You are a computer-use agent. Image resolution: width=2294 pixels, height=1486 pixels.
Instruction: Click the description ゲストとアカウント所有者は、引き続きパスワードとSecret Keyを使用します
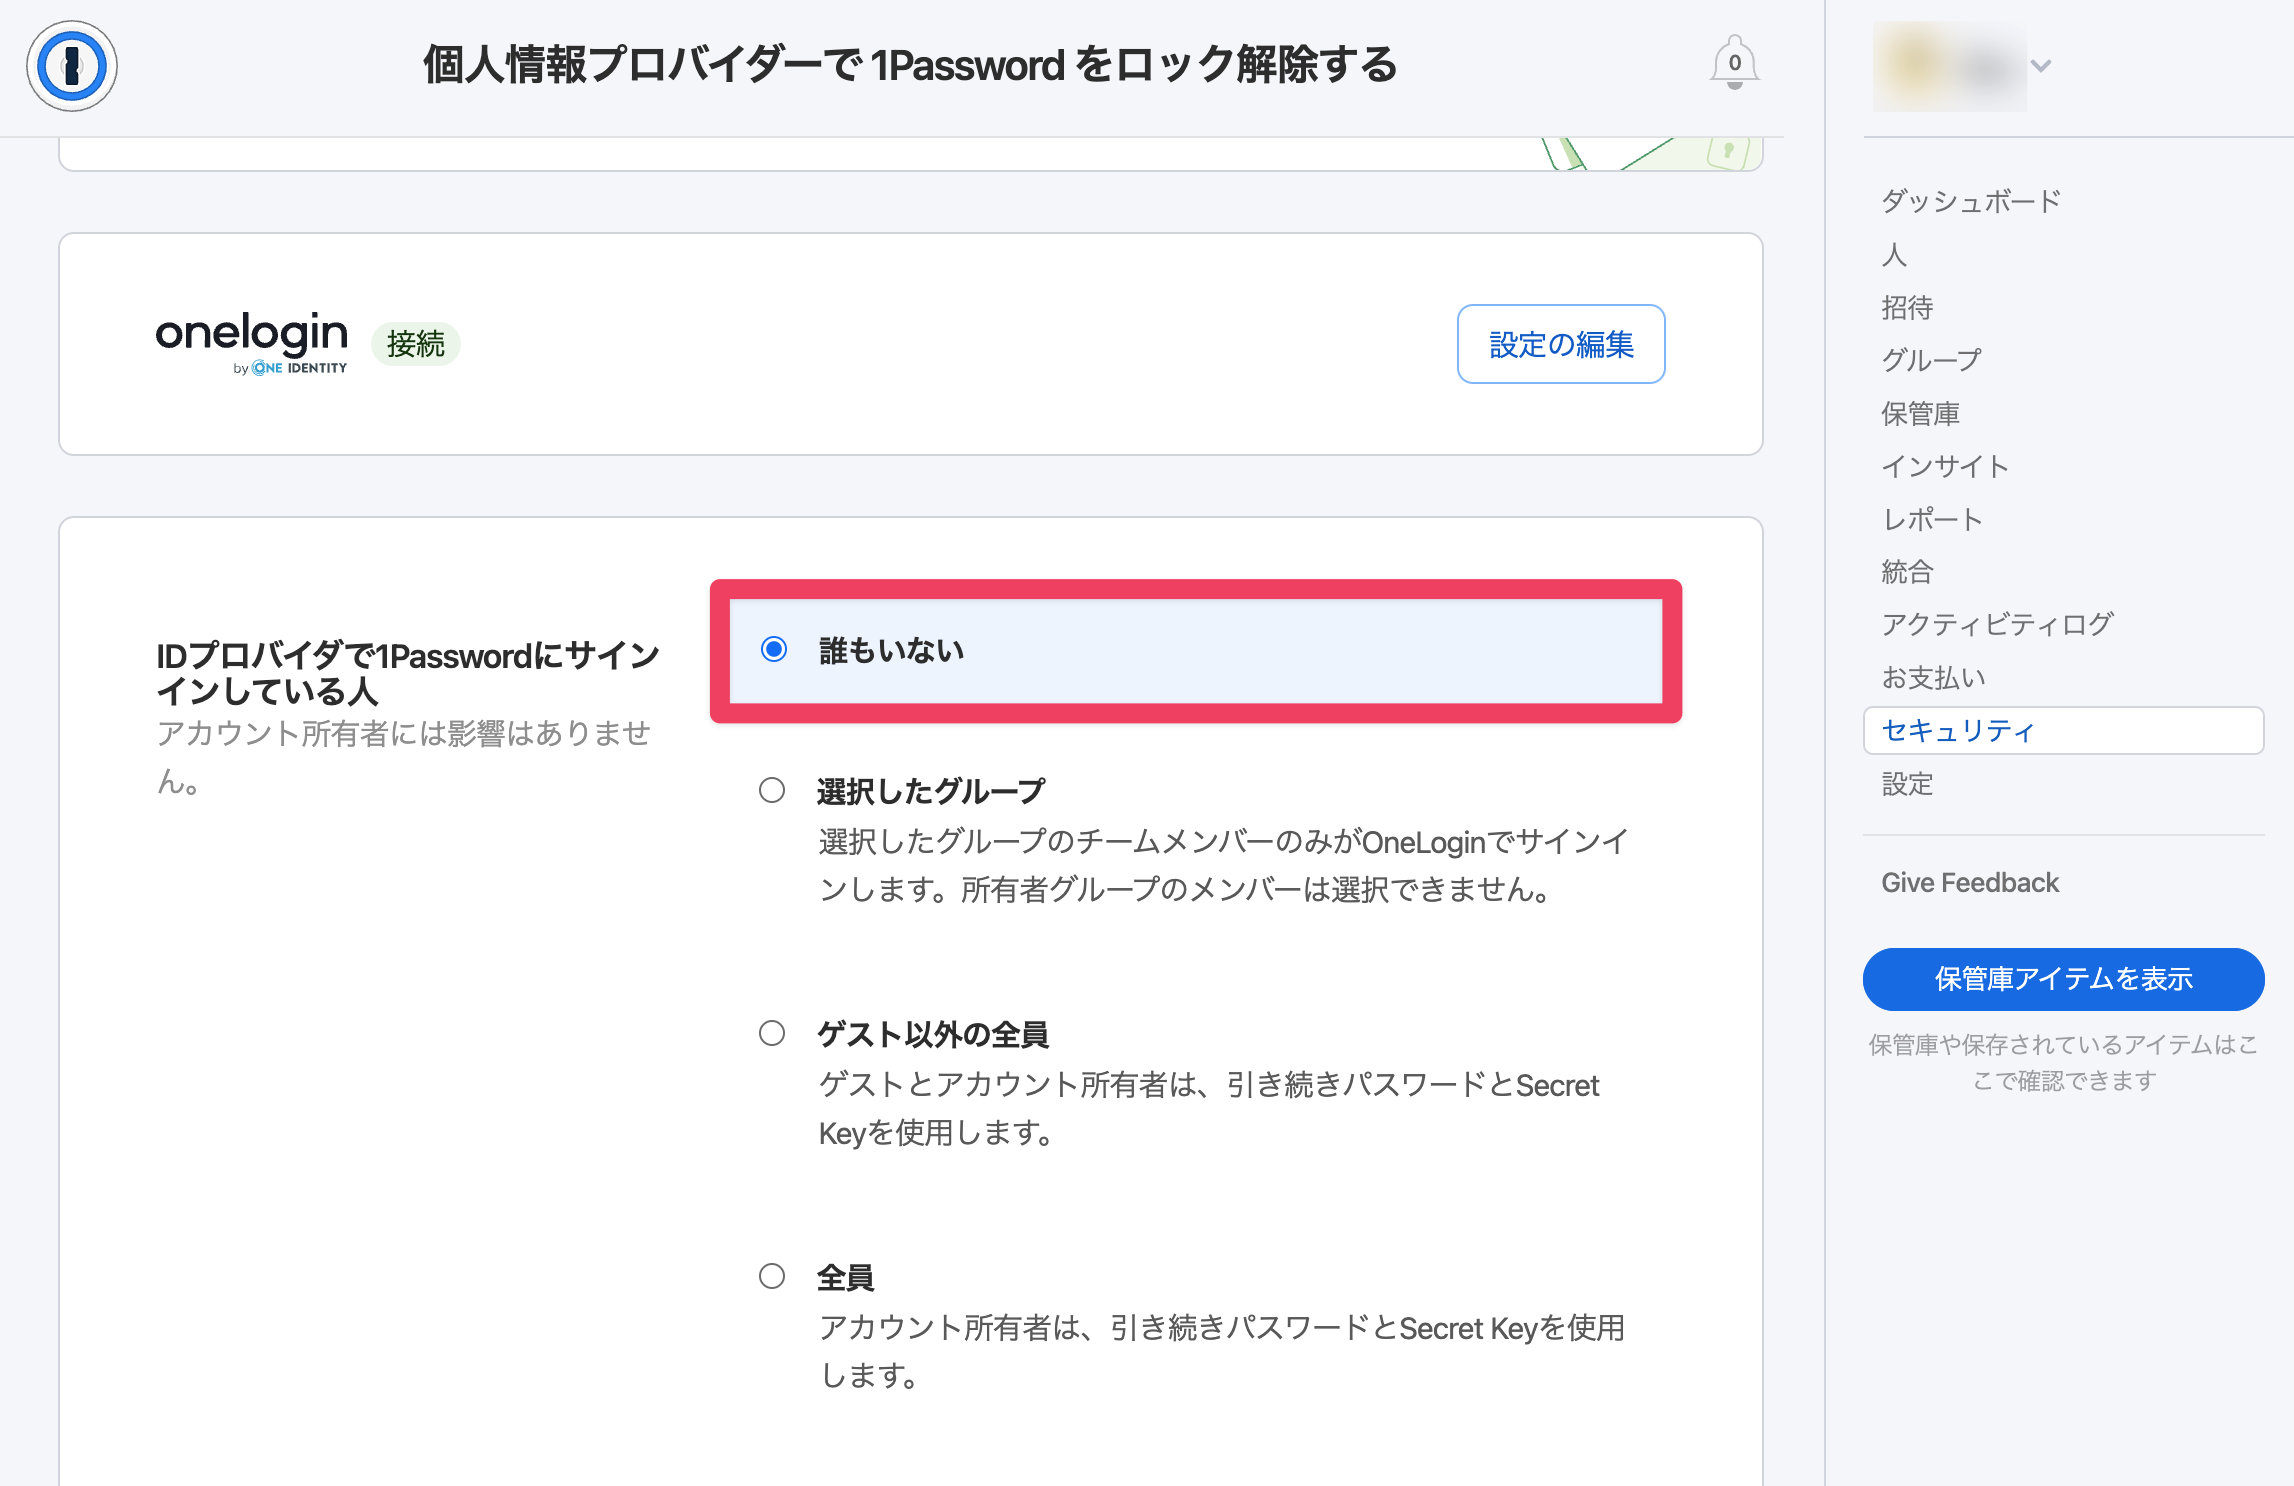(x=1209, y=1109)
